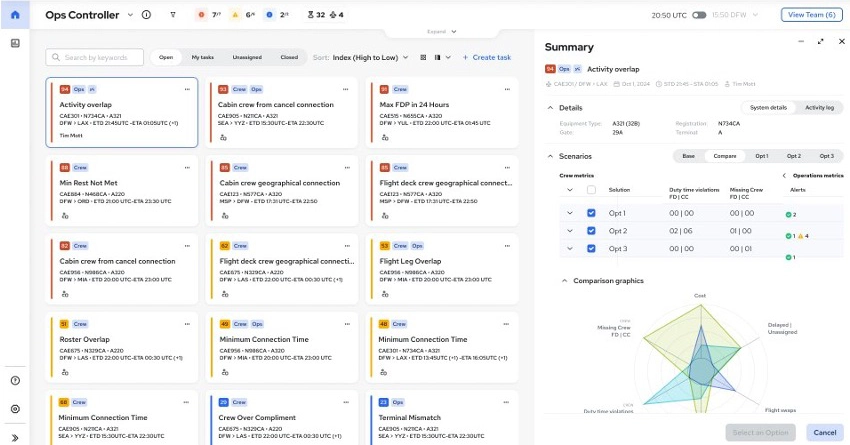Open the hourglass pending counter 32
Screen dimensions: 850x445
(x=316, y=15)
